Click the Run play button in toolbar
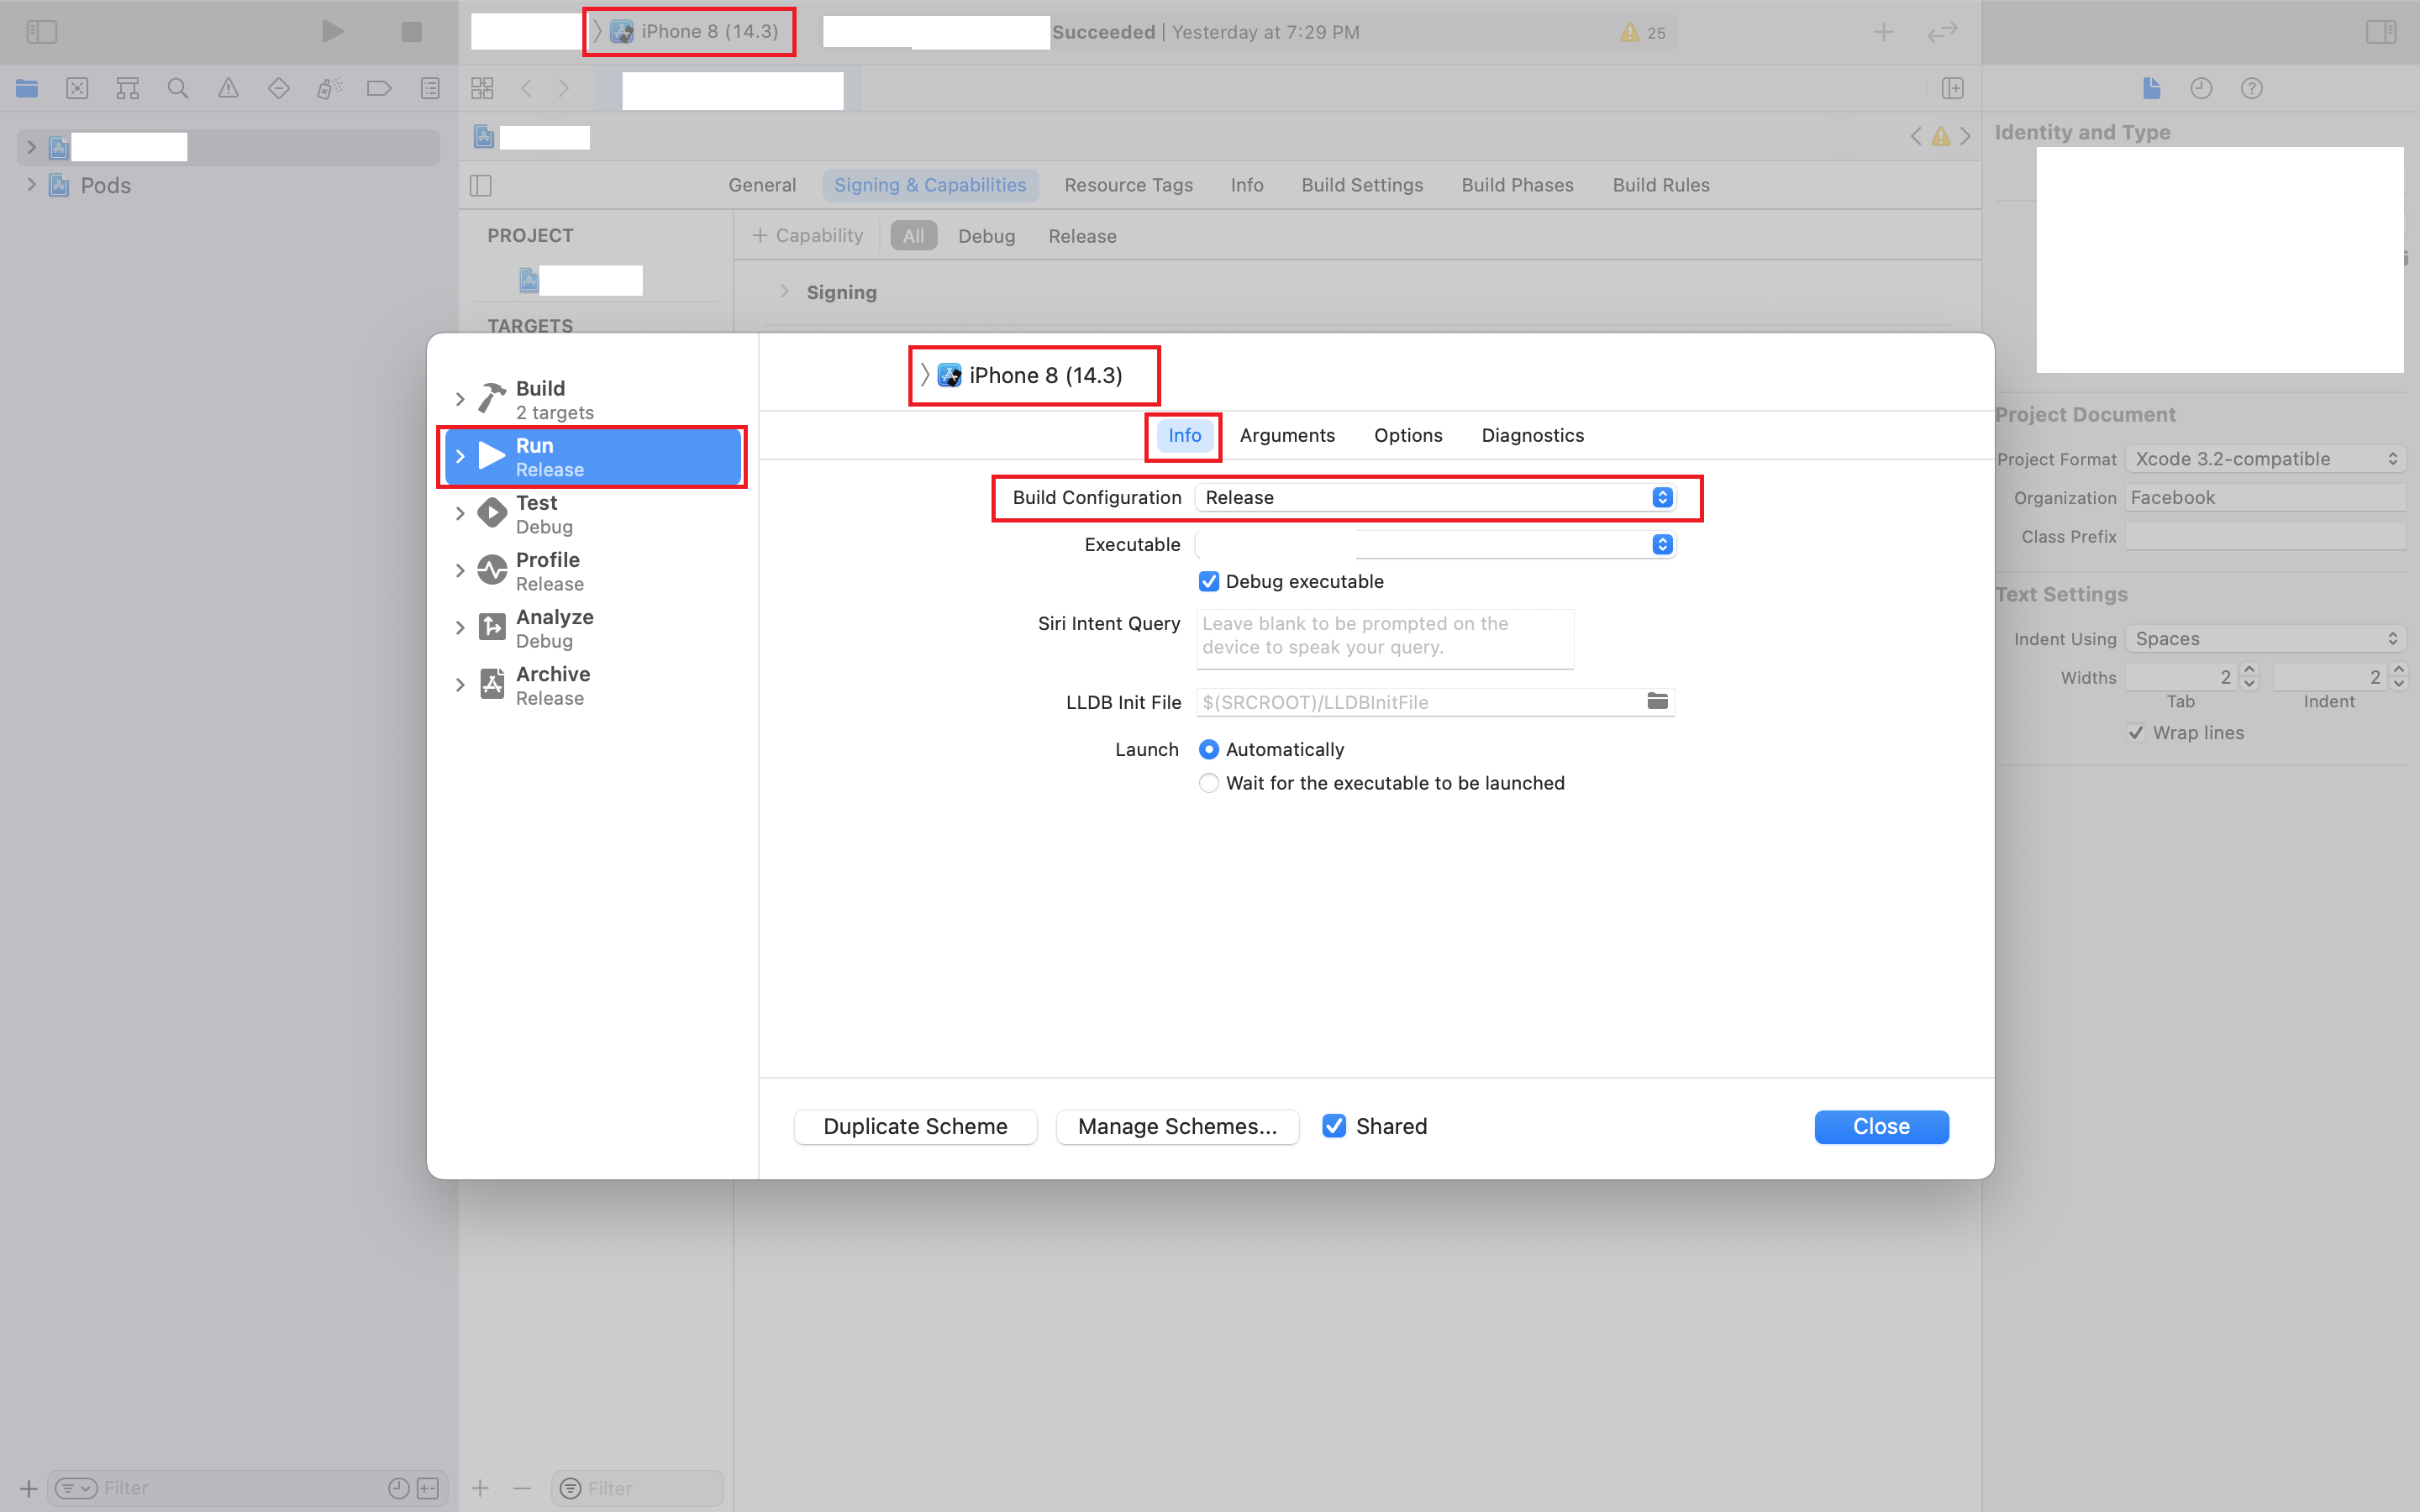2420x1512 pixels. (x=333, y=32)
